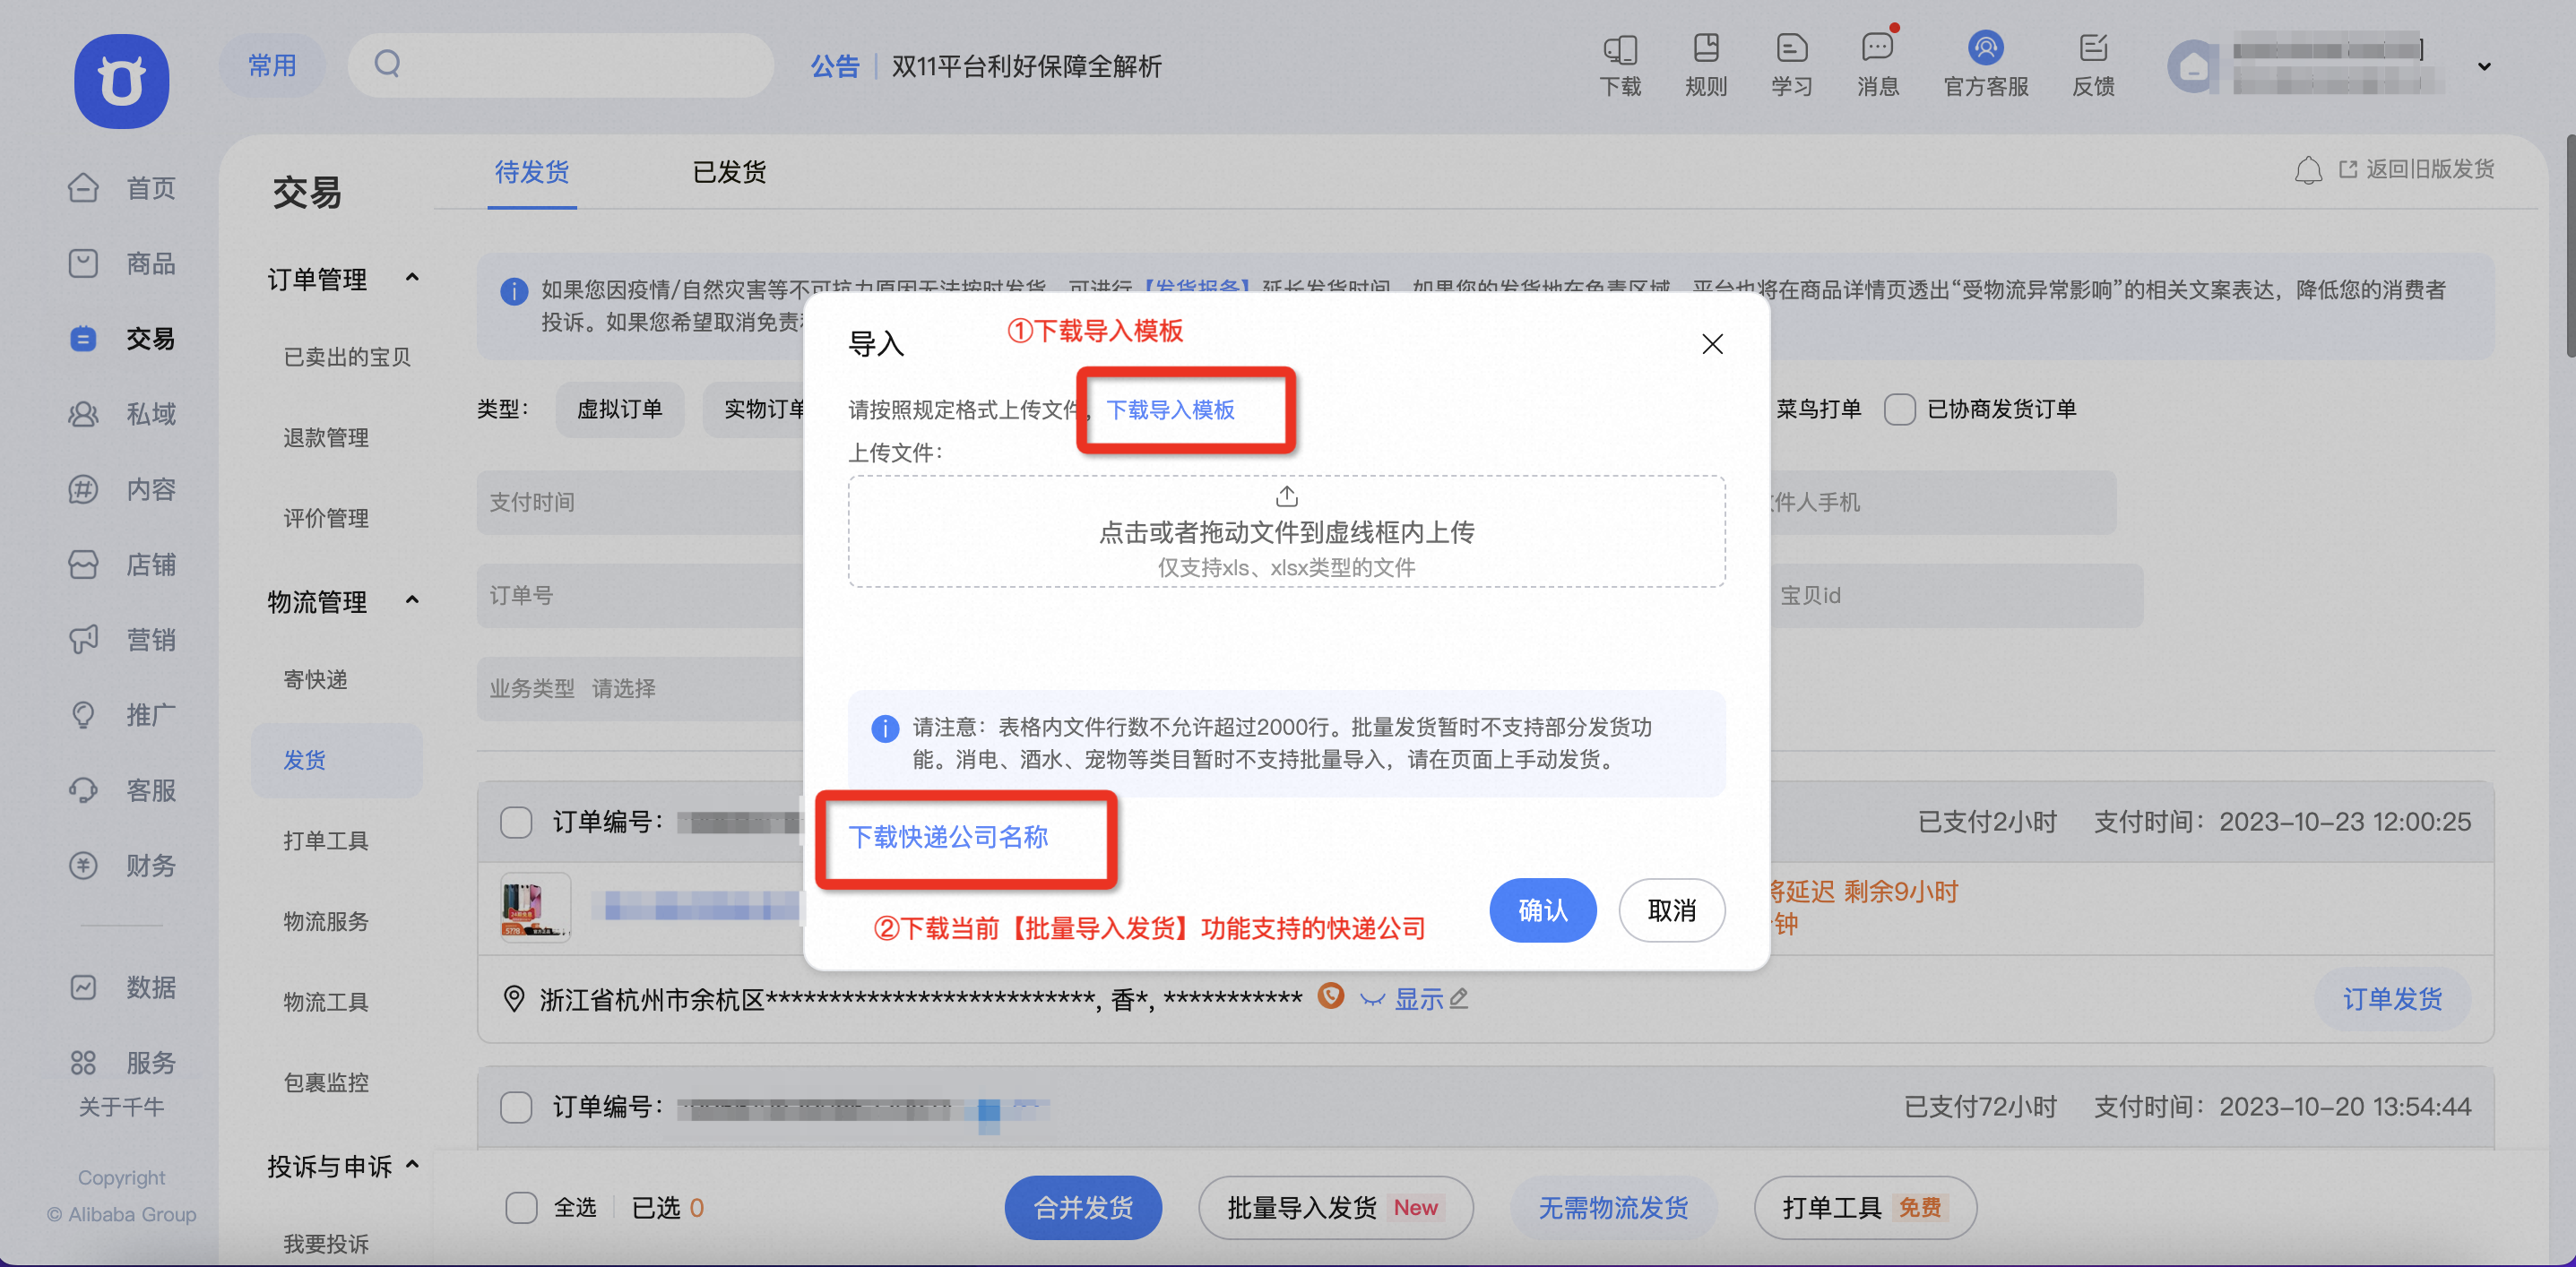This screenshot has height=1267, width=2576.
Task: Click the 批量导入发货 button
Action: (x=1335, y=1208)
